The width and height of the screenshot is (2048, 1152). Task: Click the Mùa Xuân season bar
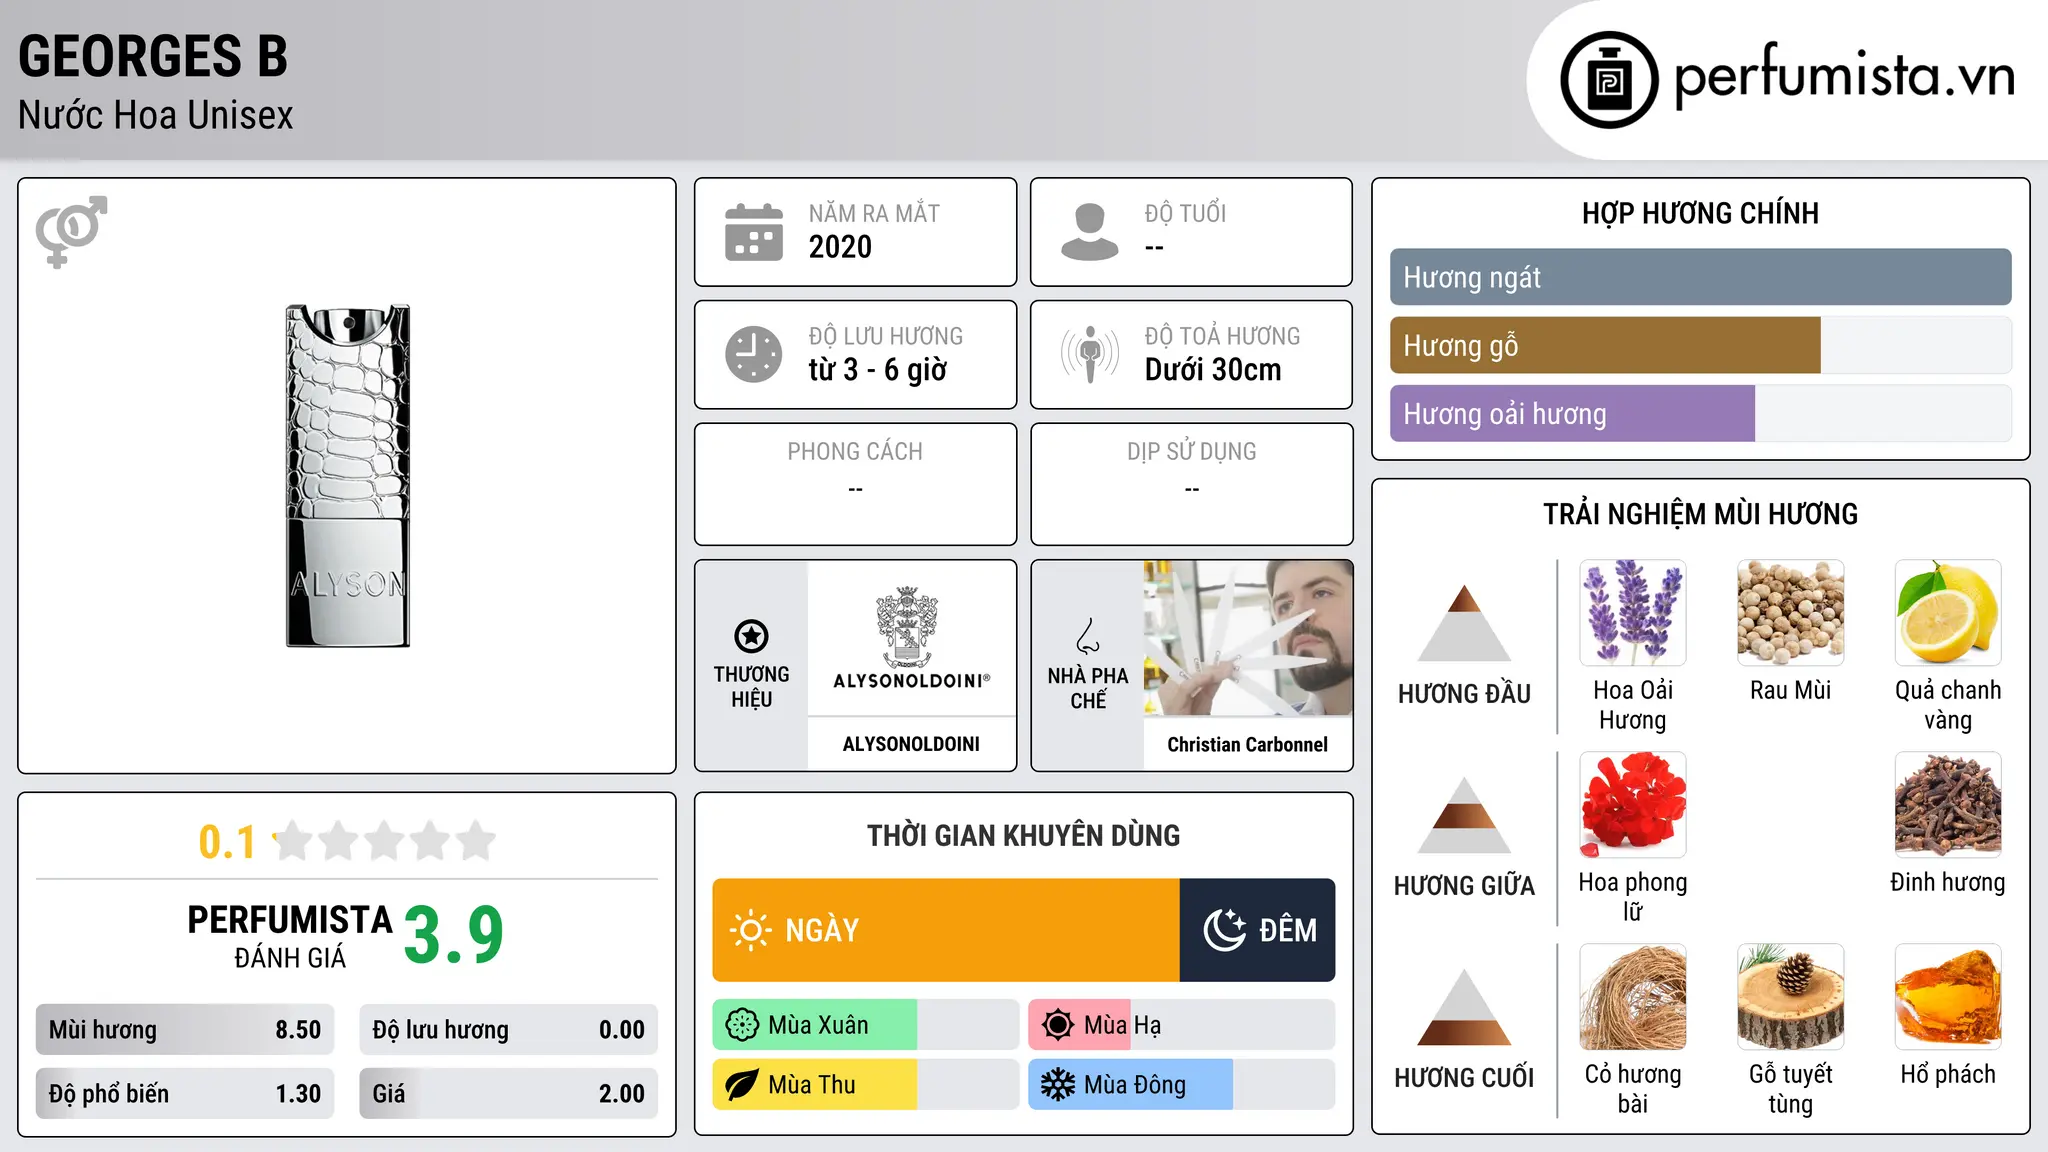coord(866,1025)
